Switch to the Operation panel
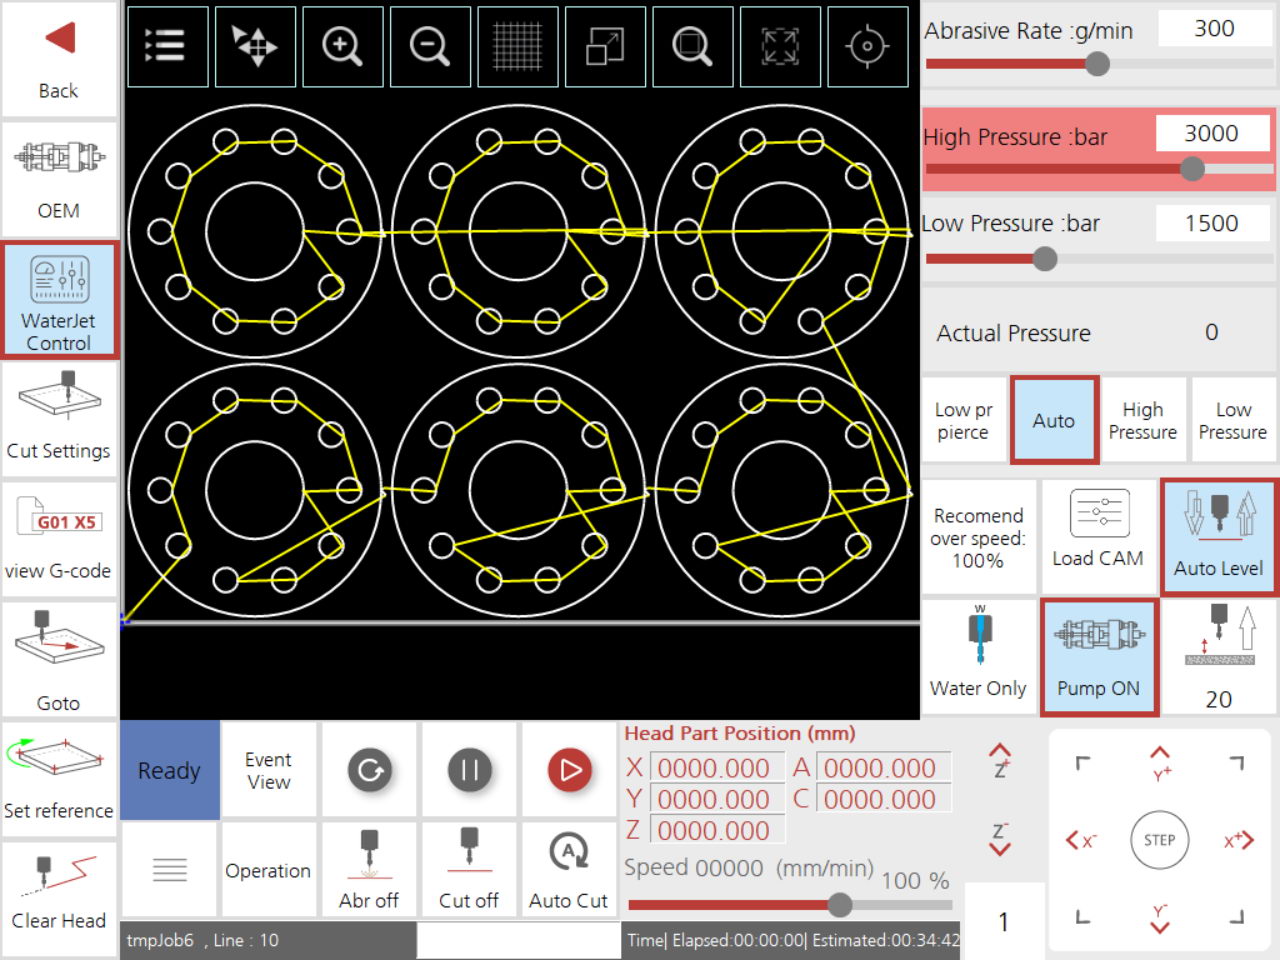 [268, 870]
